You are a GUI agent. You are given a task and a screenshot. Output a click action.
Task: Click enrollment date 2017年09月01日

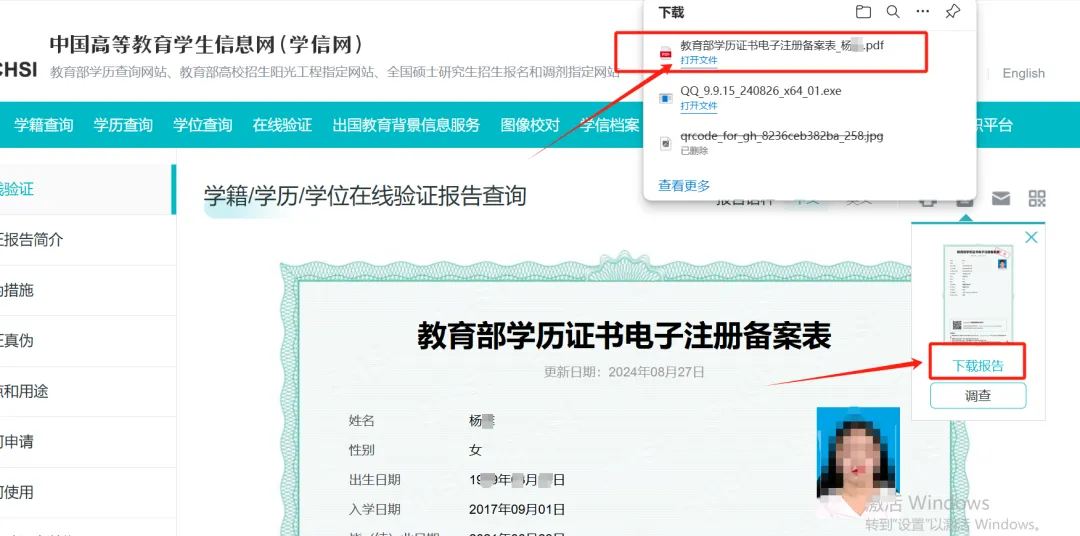click(517, 510)
